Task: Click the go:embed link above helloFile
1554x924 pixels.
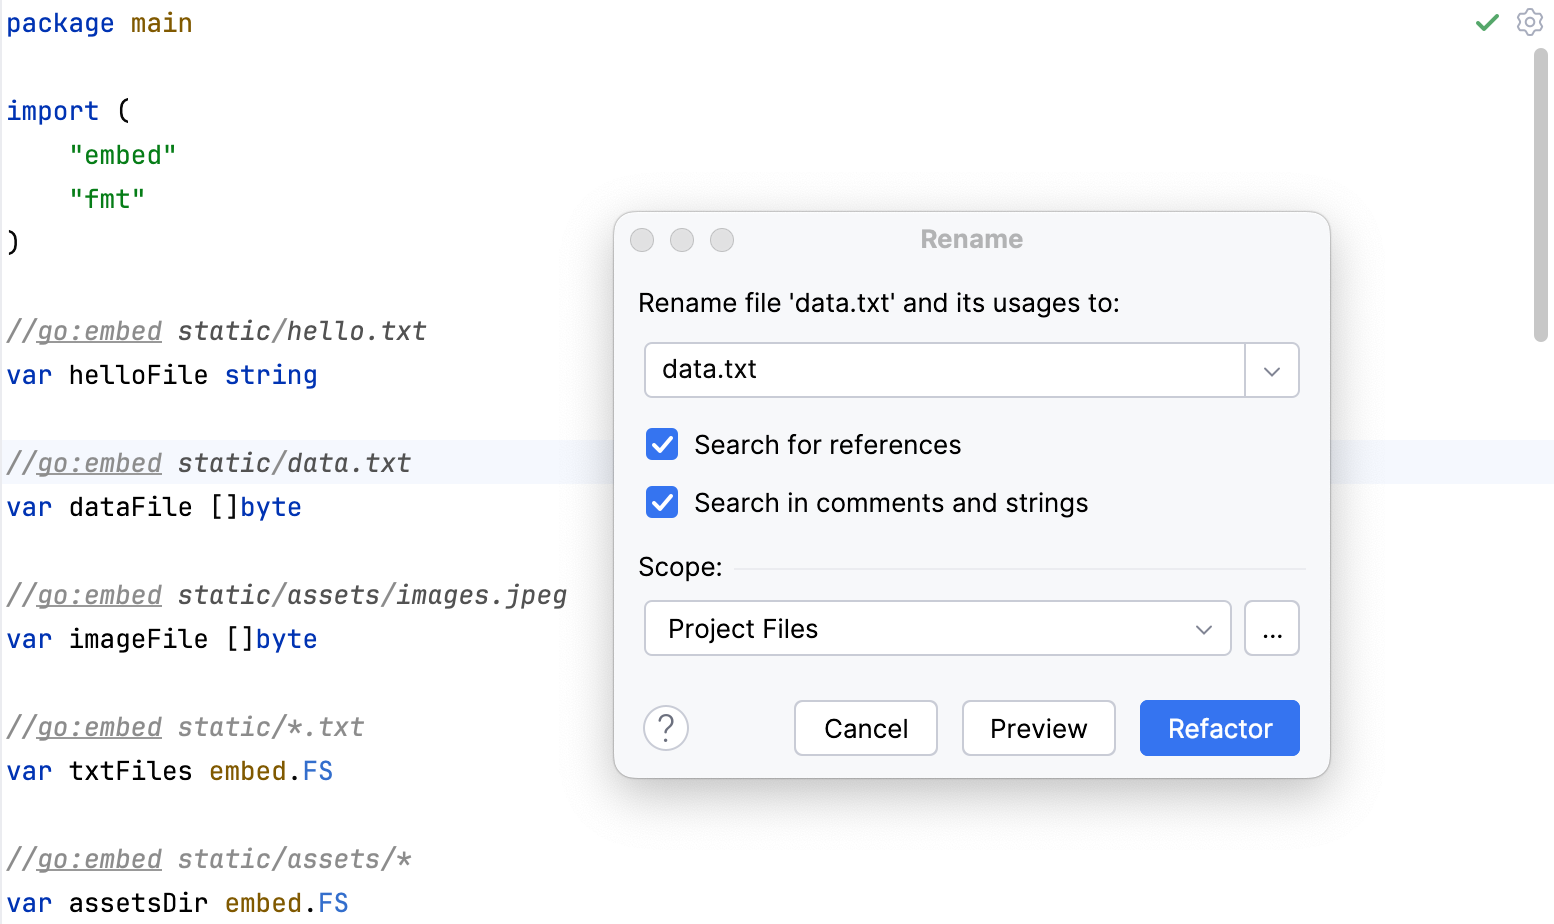Action: coord(97,330)
